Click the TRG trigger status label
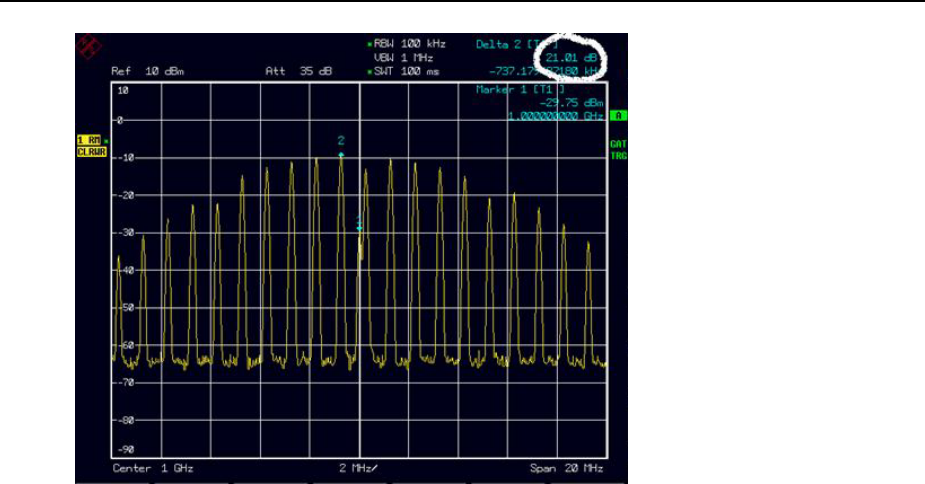 click(618, 156)
